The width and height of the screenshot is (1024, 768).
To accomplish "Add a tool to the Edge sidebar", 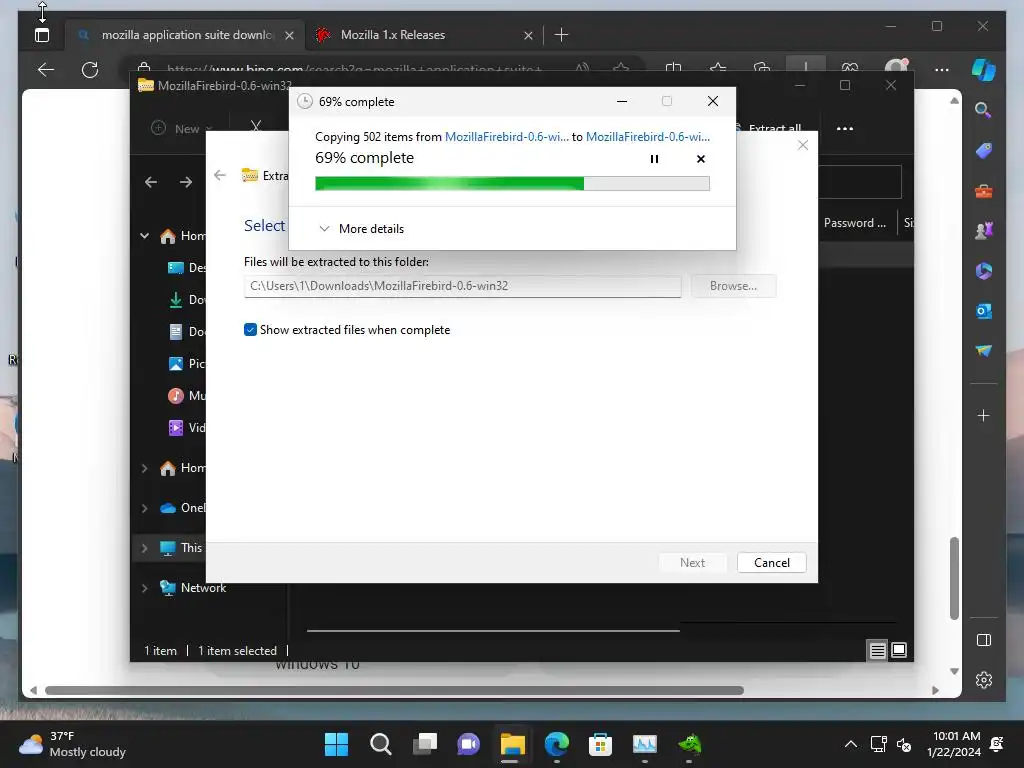I will (x=984, y=415).
